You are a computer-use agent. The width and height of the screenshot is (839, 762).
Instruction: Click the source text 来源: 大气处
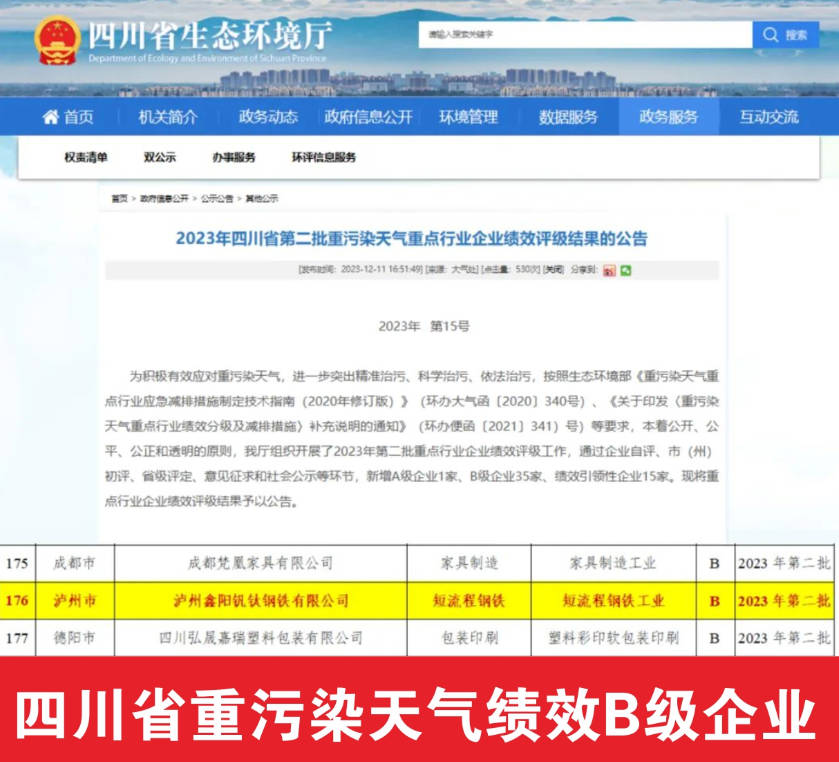452,270
